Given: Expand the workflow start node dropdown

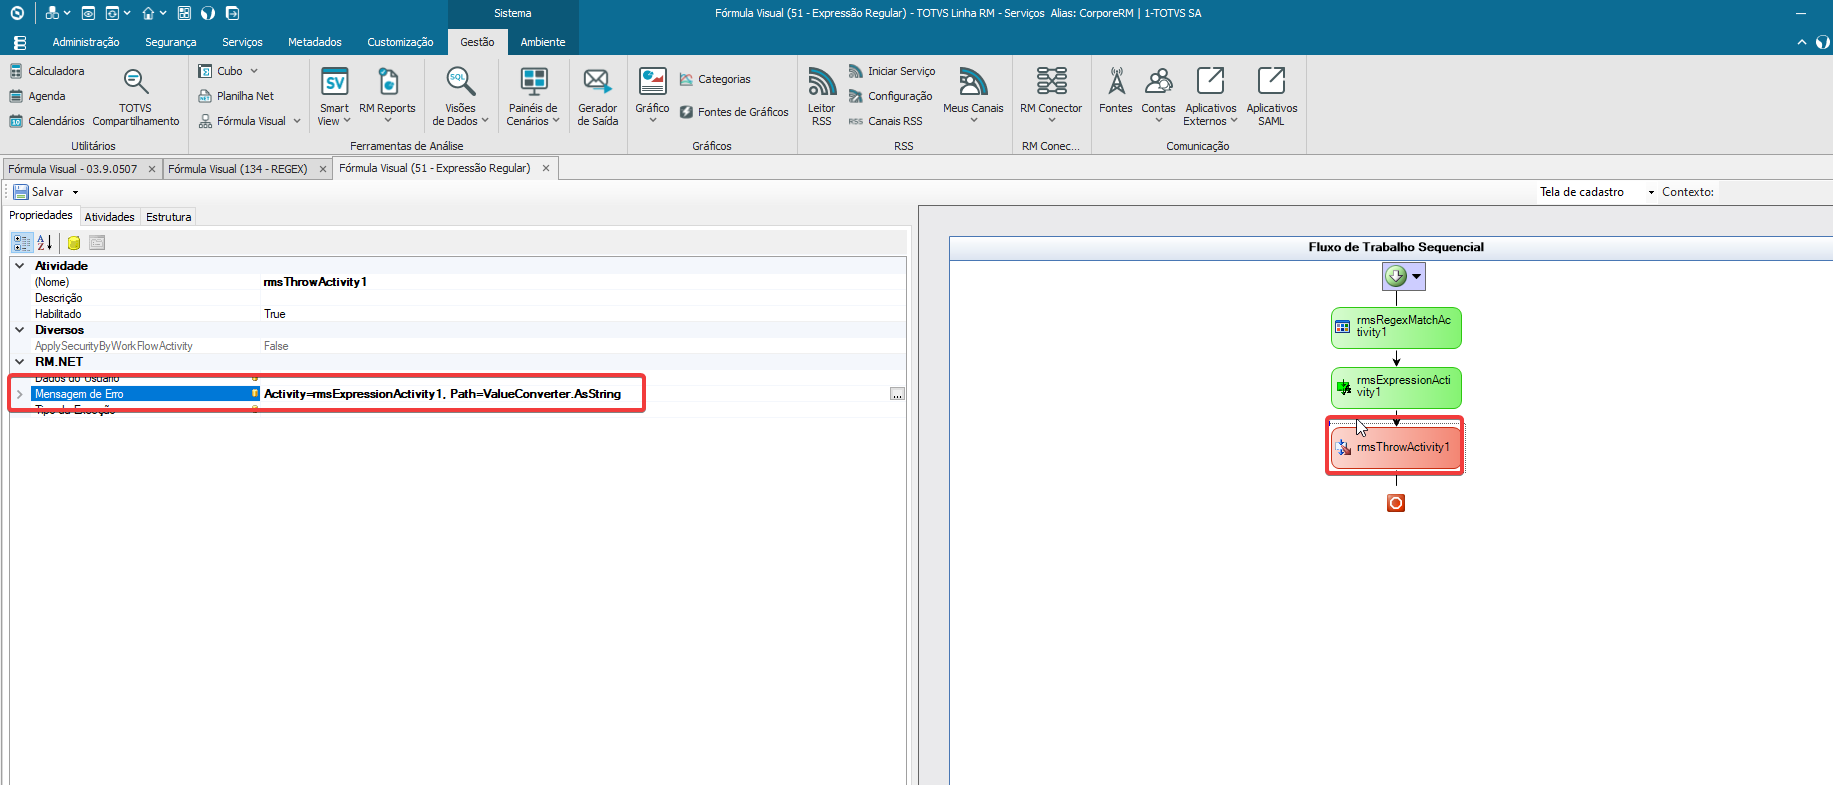Looking at the screenshot, I should click(x=1416, y=277).
